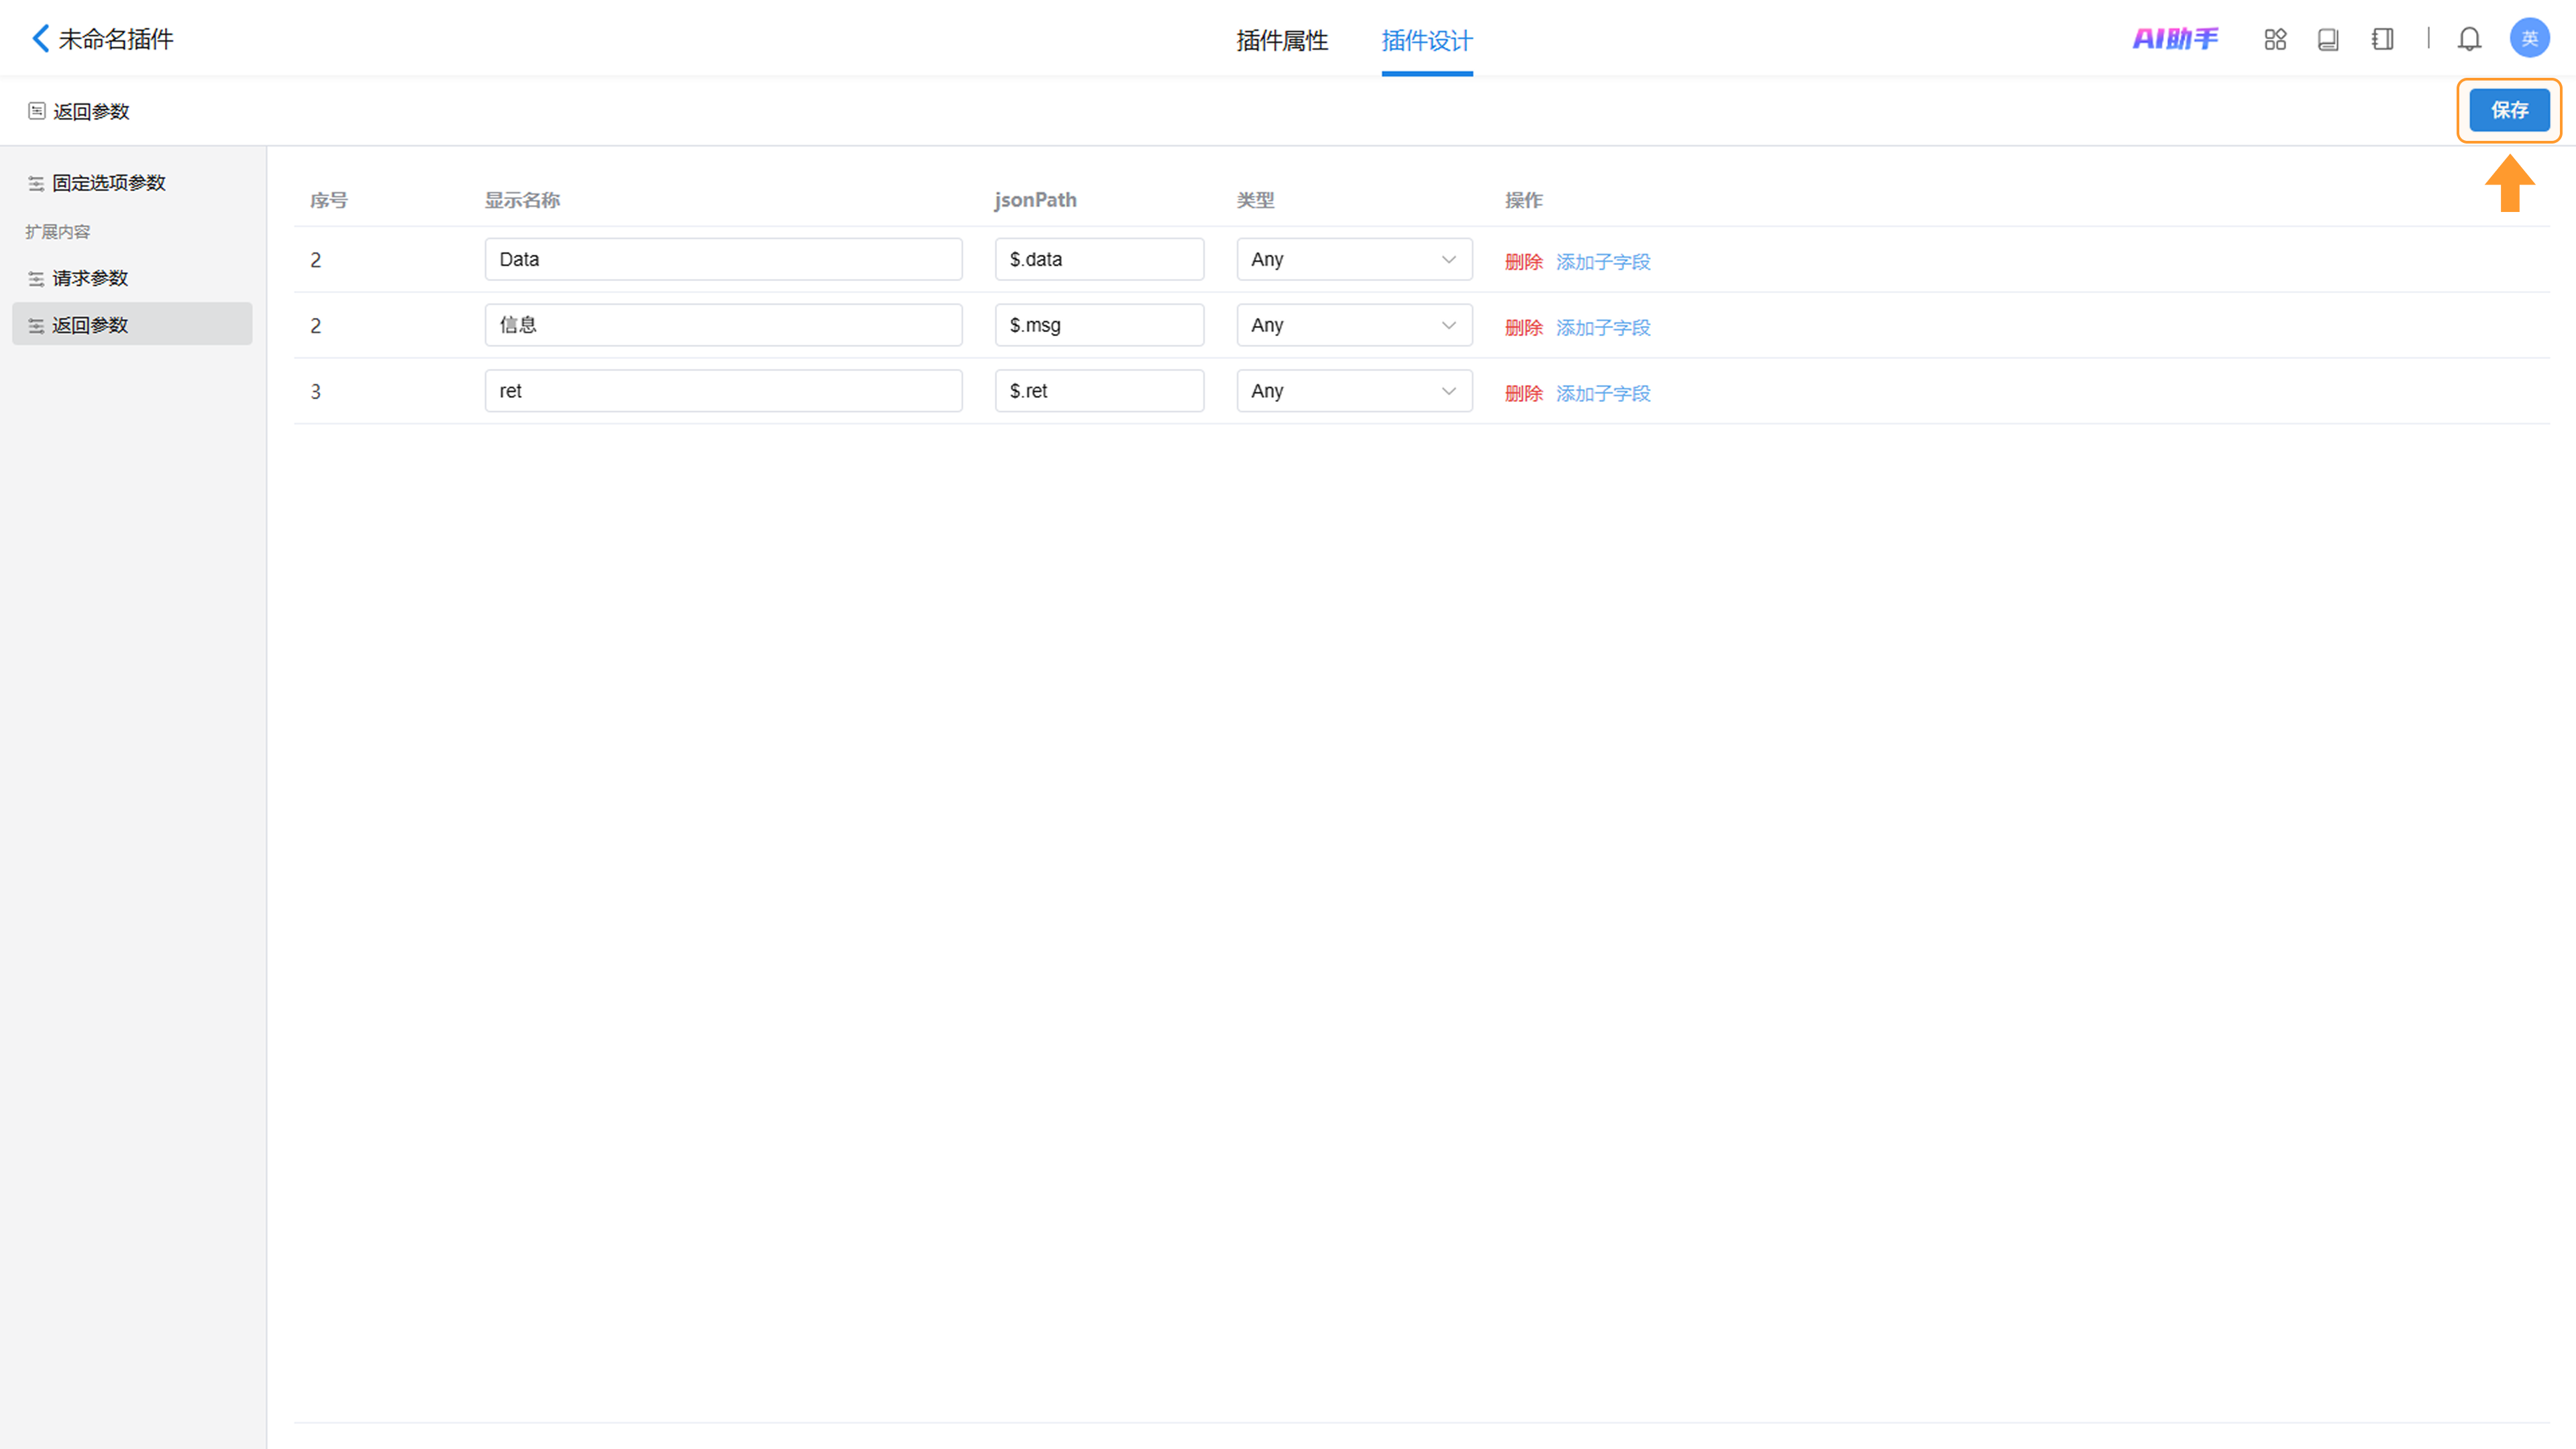The height and width of the screenshot is (1449, 2576).
Task: Open the AI助手 assistant
Action: 2175,39
